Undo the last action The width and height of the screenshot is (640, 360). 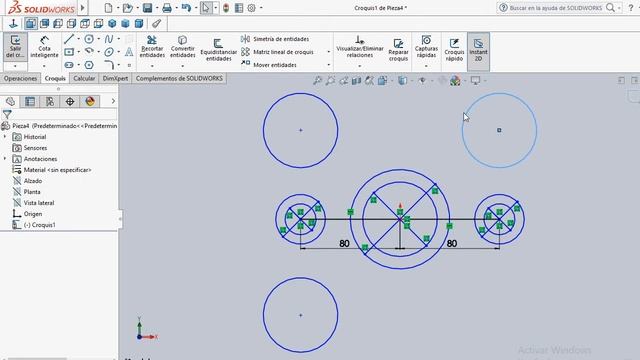(x=186, y=8)
